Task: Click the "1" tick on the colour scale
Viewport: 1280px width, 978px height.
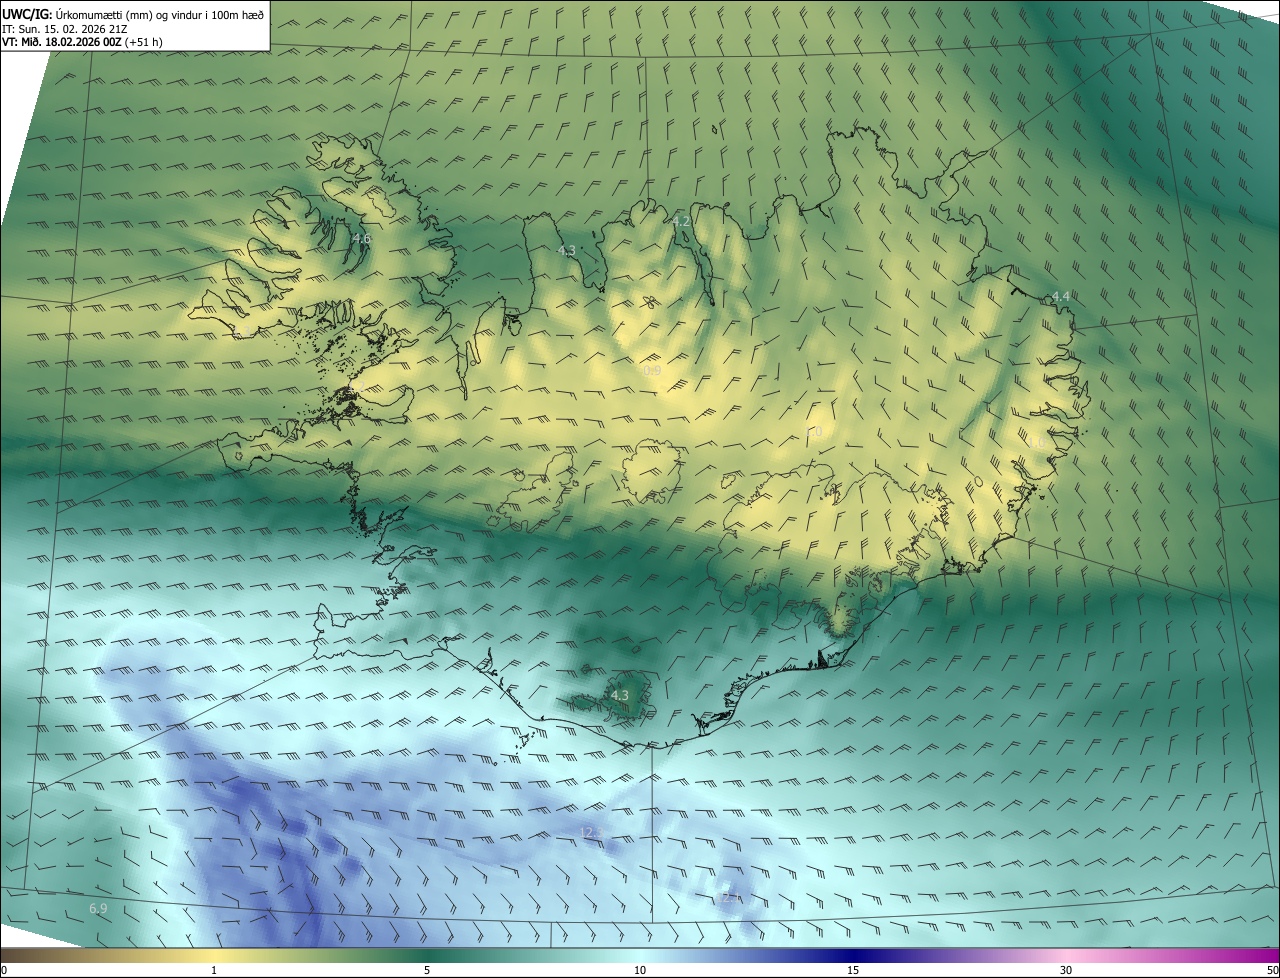Action: 214,970
